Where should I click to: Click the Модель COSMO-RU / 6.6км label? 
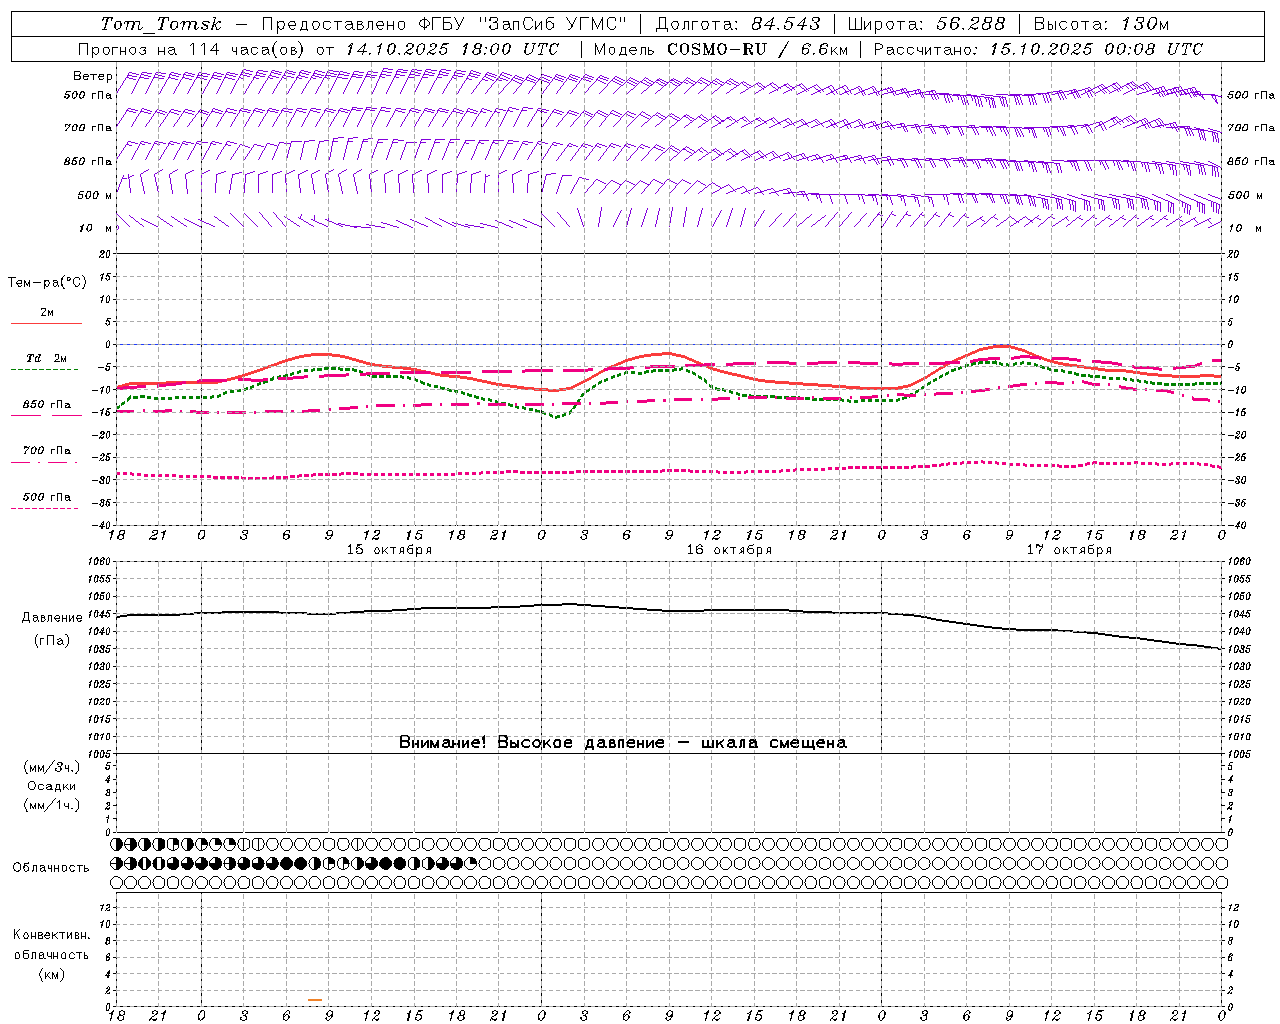(721, 49)
